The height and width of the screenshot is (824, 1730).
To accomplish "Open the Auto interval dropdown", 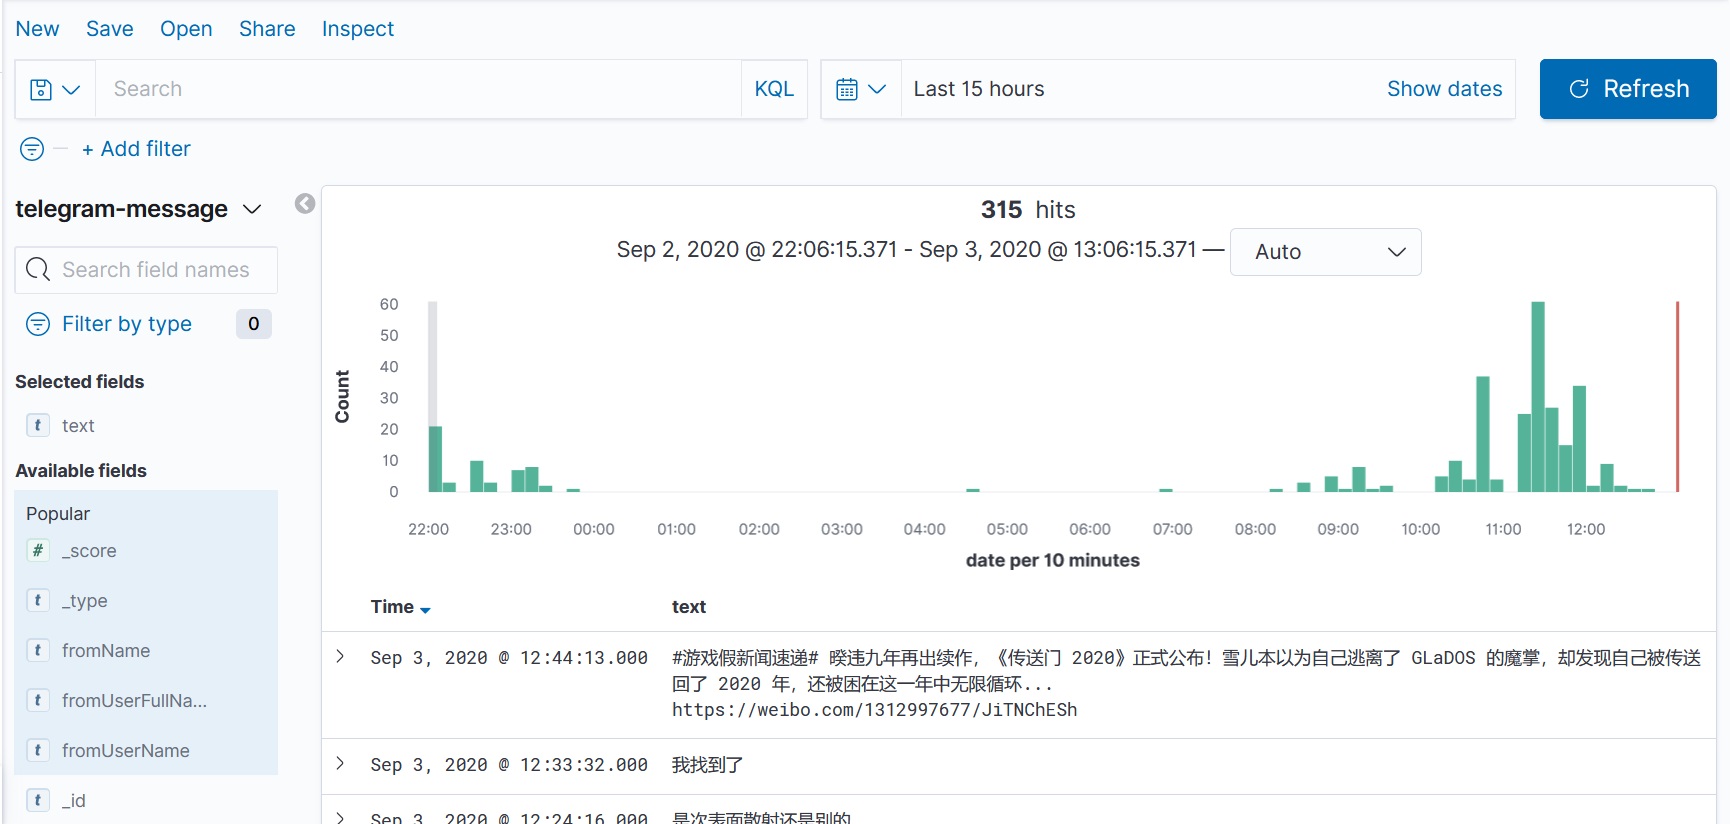I will [x=1325, y=252].
